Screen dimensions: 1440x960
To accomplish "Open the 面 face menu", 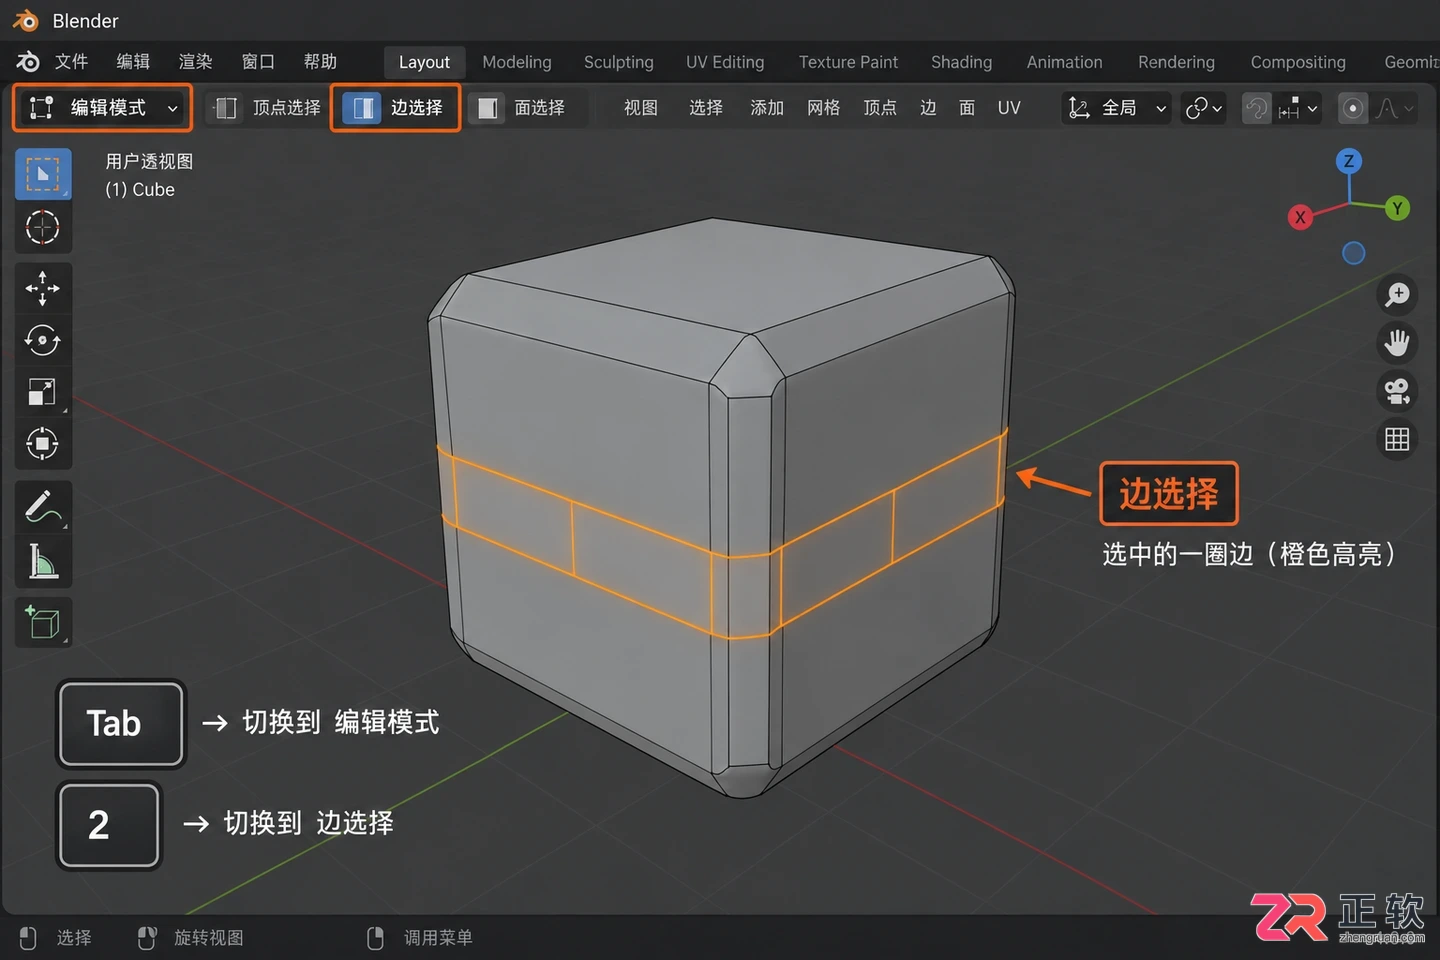I will [967, 108].
